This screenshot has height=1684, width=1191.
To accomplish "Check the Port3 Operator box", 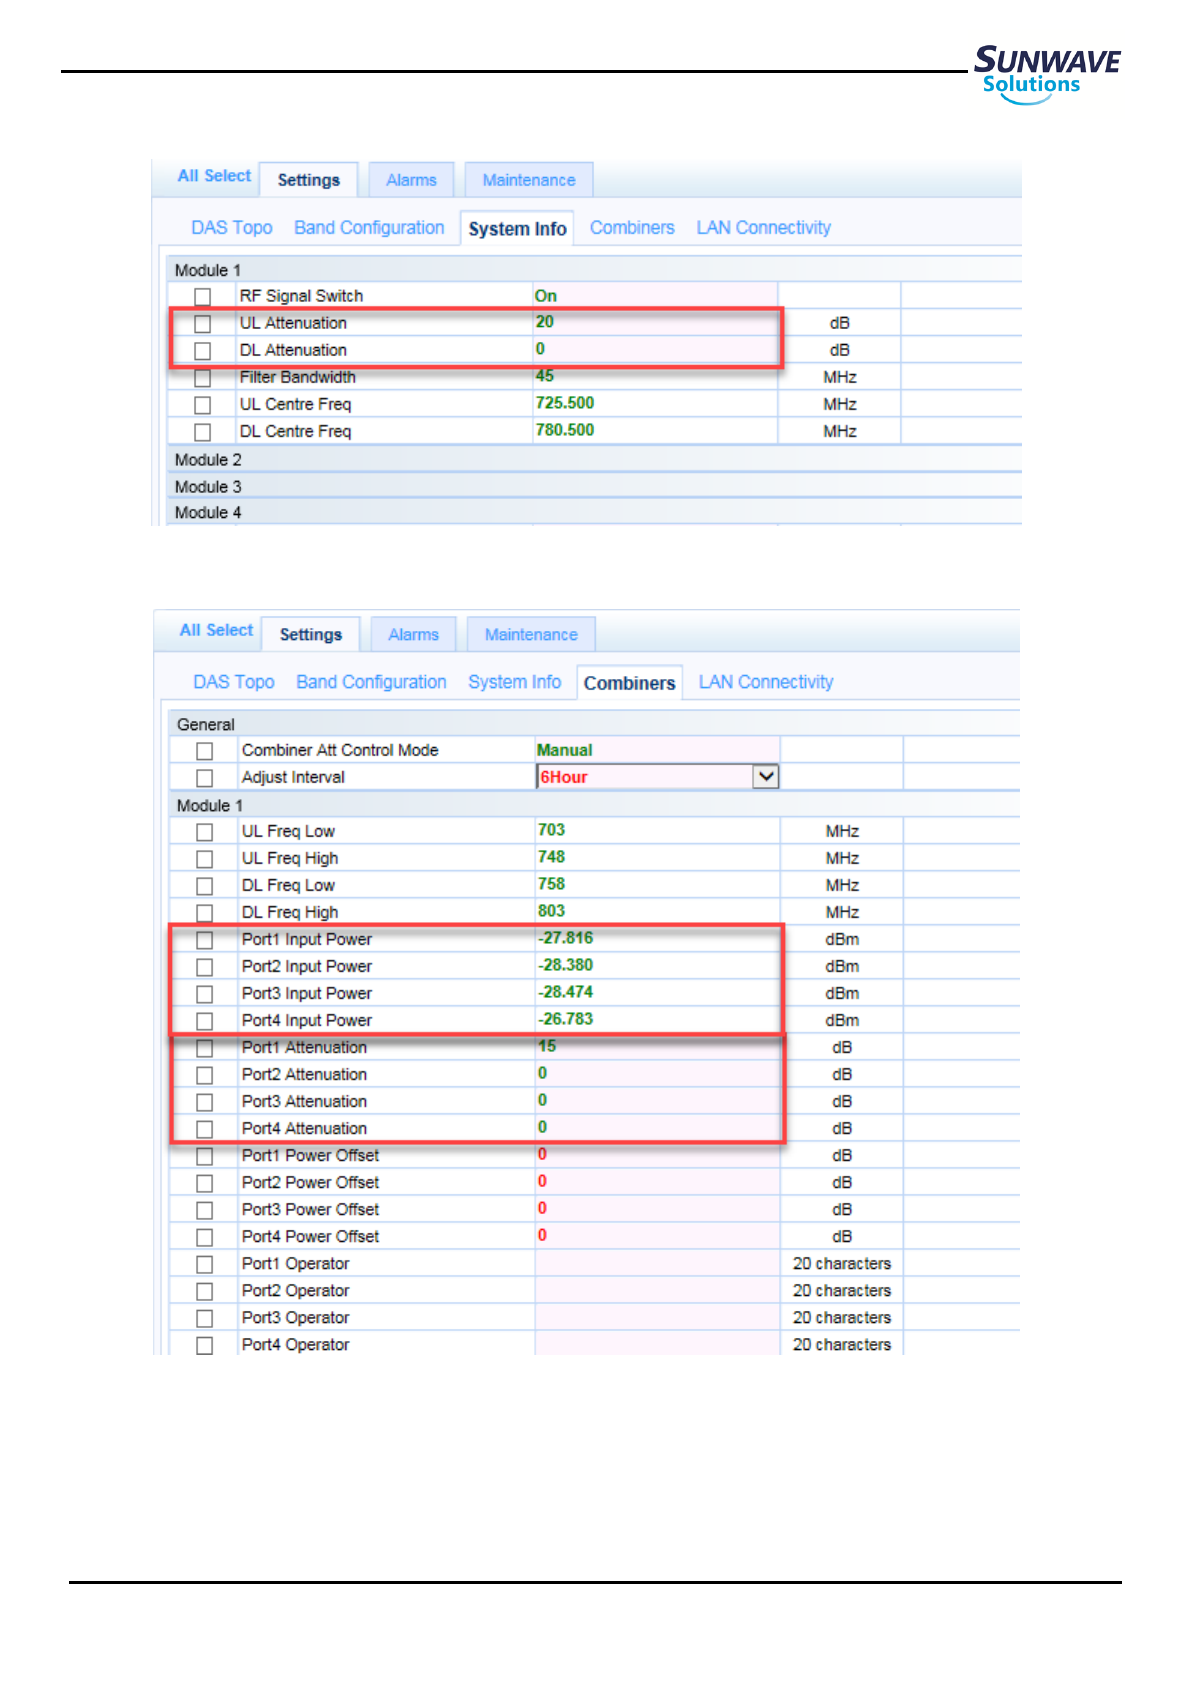I will click(x=204, y=1318).
